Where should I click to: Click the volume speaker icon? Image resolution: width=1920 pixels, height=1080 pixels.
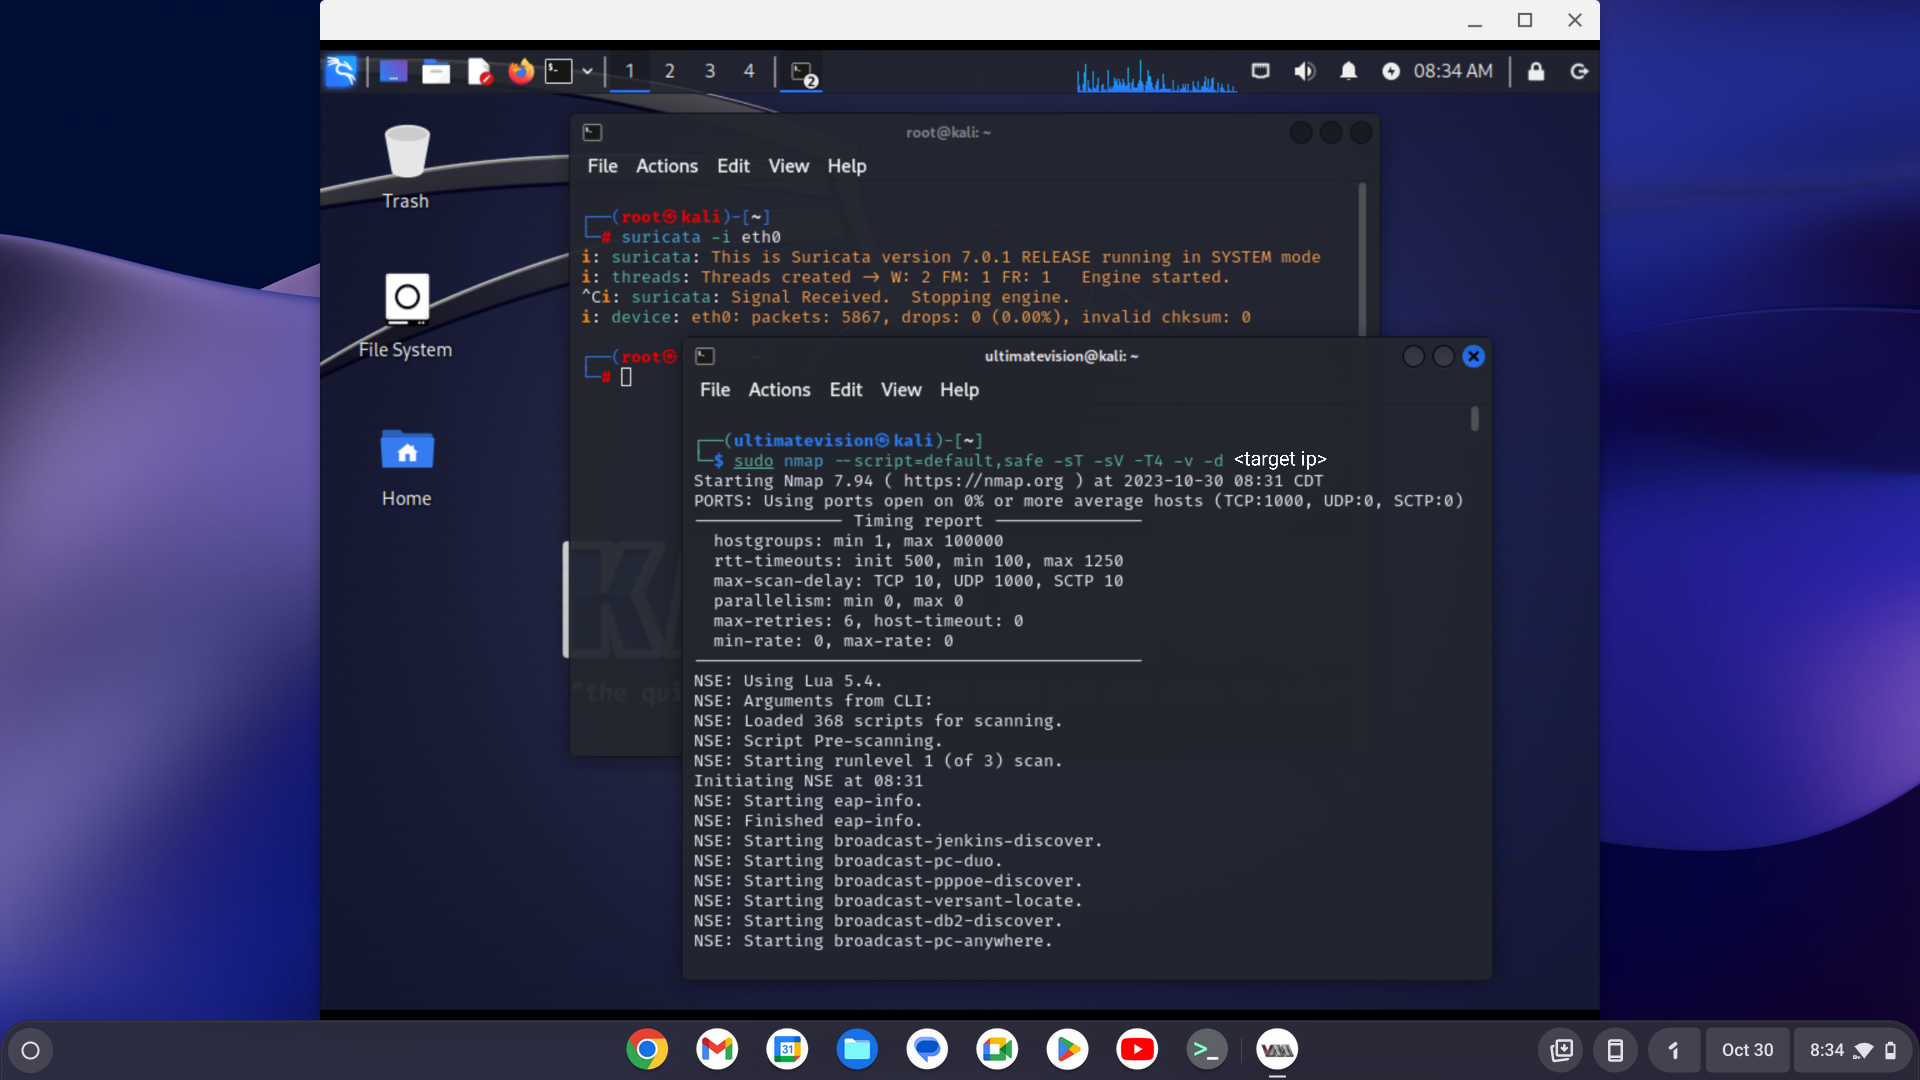1304,71
